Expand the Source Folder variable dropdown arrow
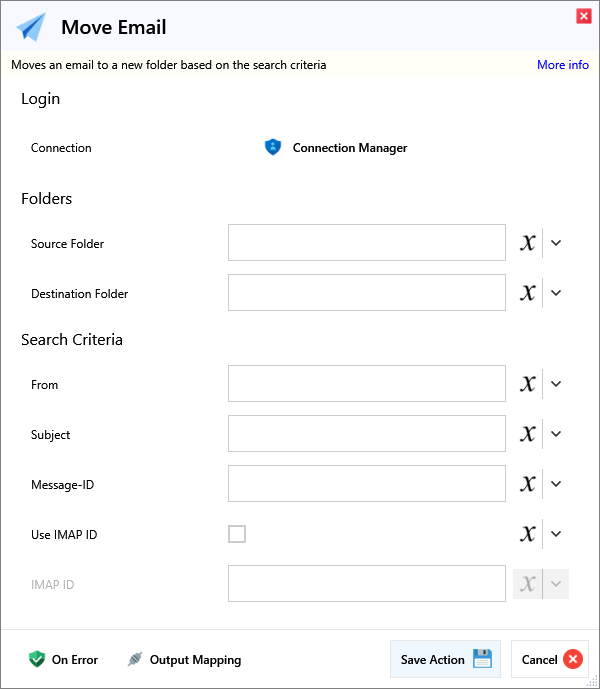 [x=556, y=243]
